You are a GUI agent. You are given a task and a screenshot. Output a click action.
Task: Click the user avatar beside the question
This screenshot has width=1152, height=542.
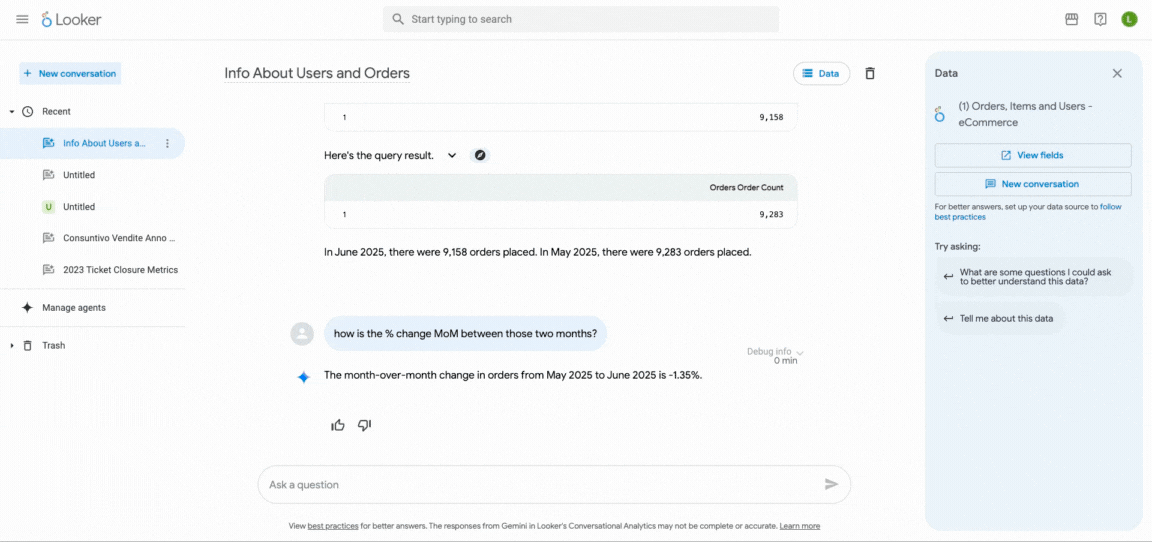[x=302, y=333]
